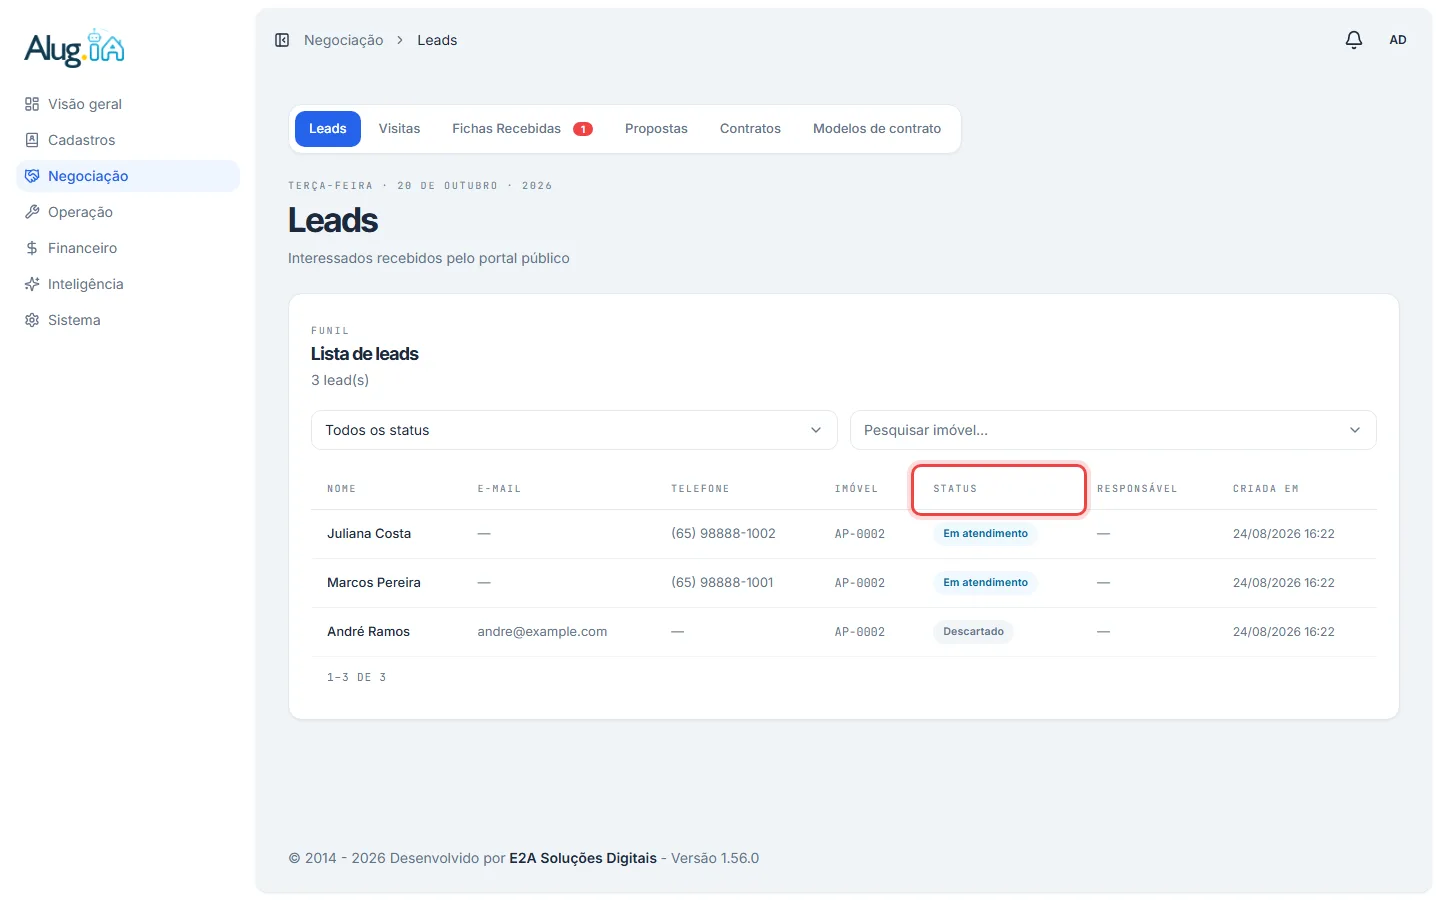Click Telefone column header
The height and width of the screenshot is (900, 1440).
pyautogui.click(x=700, y=489)
